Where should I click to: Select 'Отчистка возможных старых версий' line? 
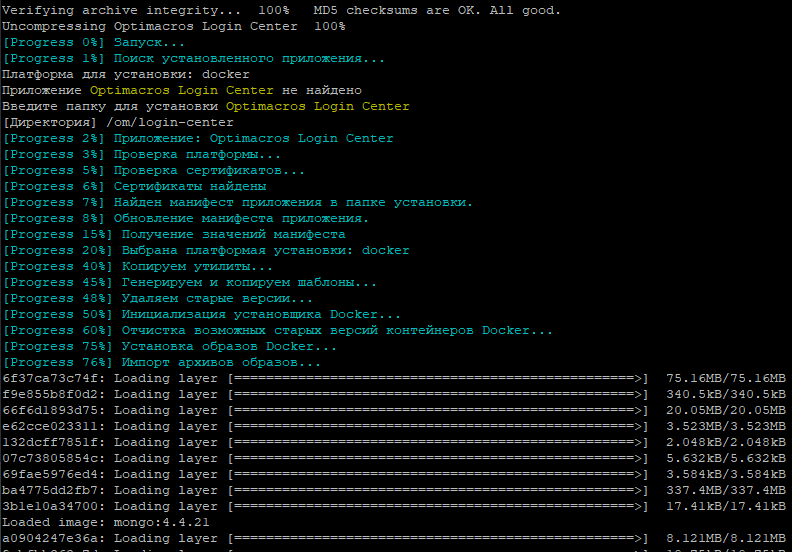(x=277, y=330)
